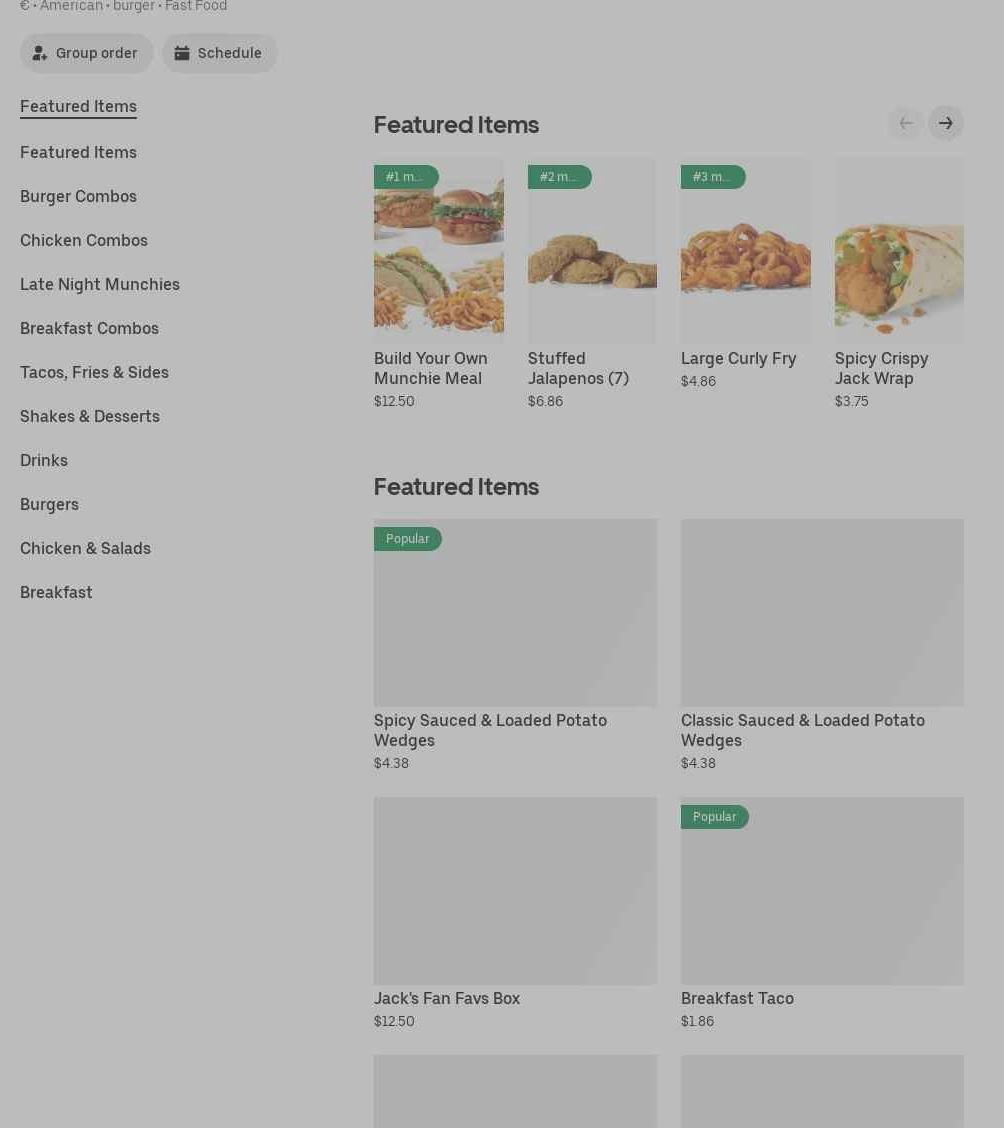Open Late Night Munchies category
Image resolution: width=1004 pixels, height=1128 pixels.
100,284
